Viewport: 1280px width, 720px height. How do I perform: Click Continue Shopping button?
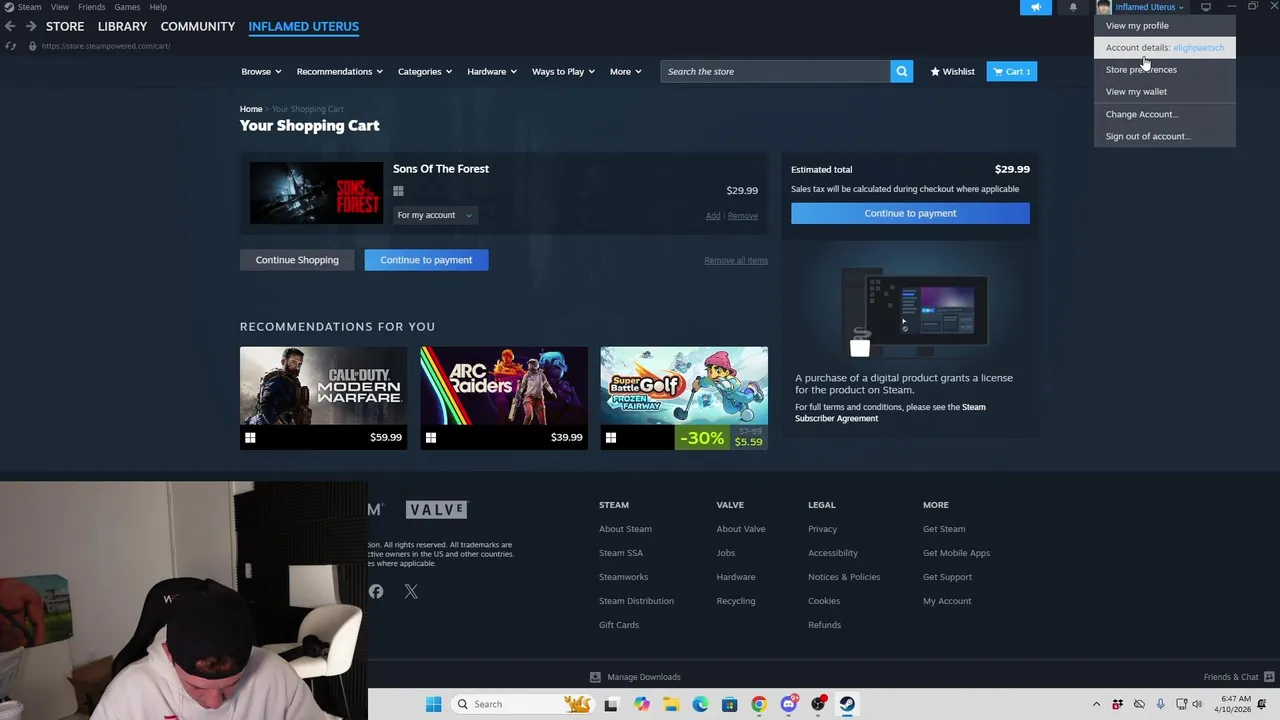pyautogui.click(x=297, y=260)
